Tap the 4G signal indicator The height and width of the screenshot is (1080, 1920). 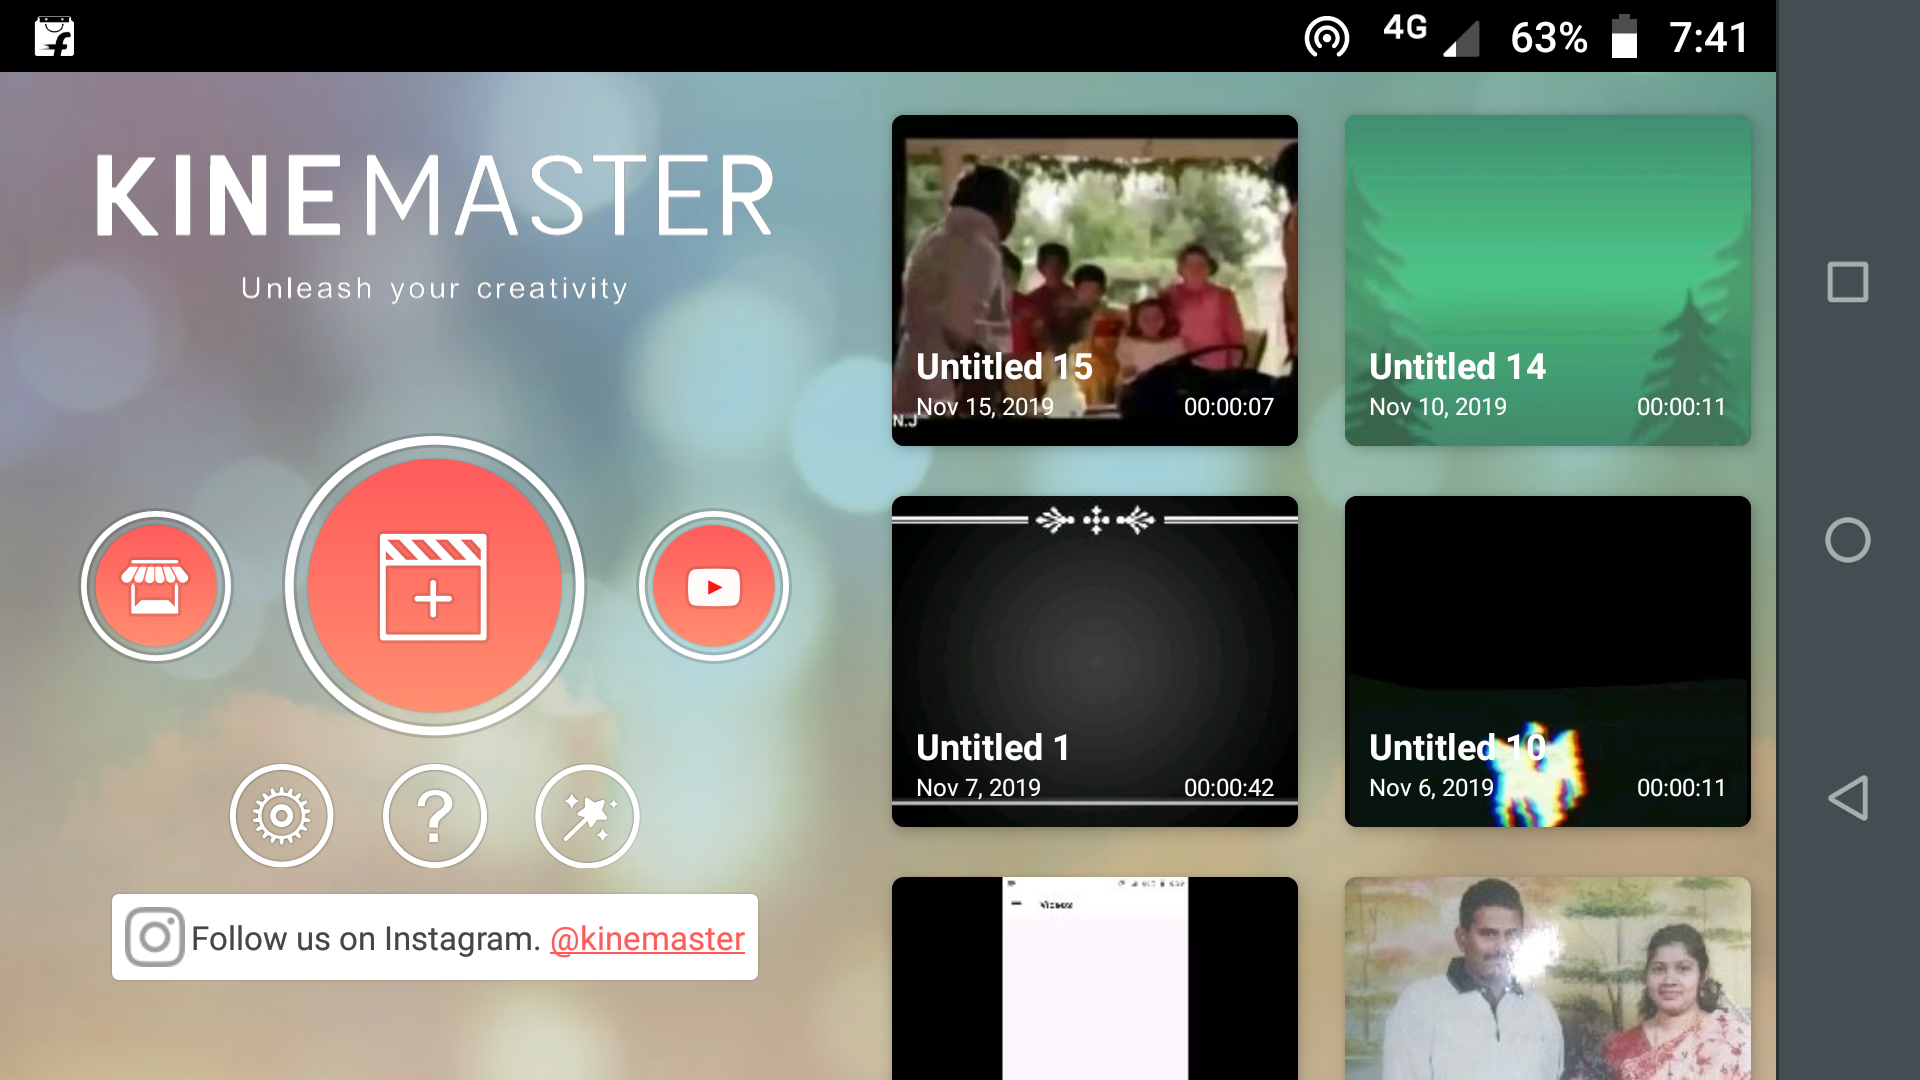point(1430,35)
